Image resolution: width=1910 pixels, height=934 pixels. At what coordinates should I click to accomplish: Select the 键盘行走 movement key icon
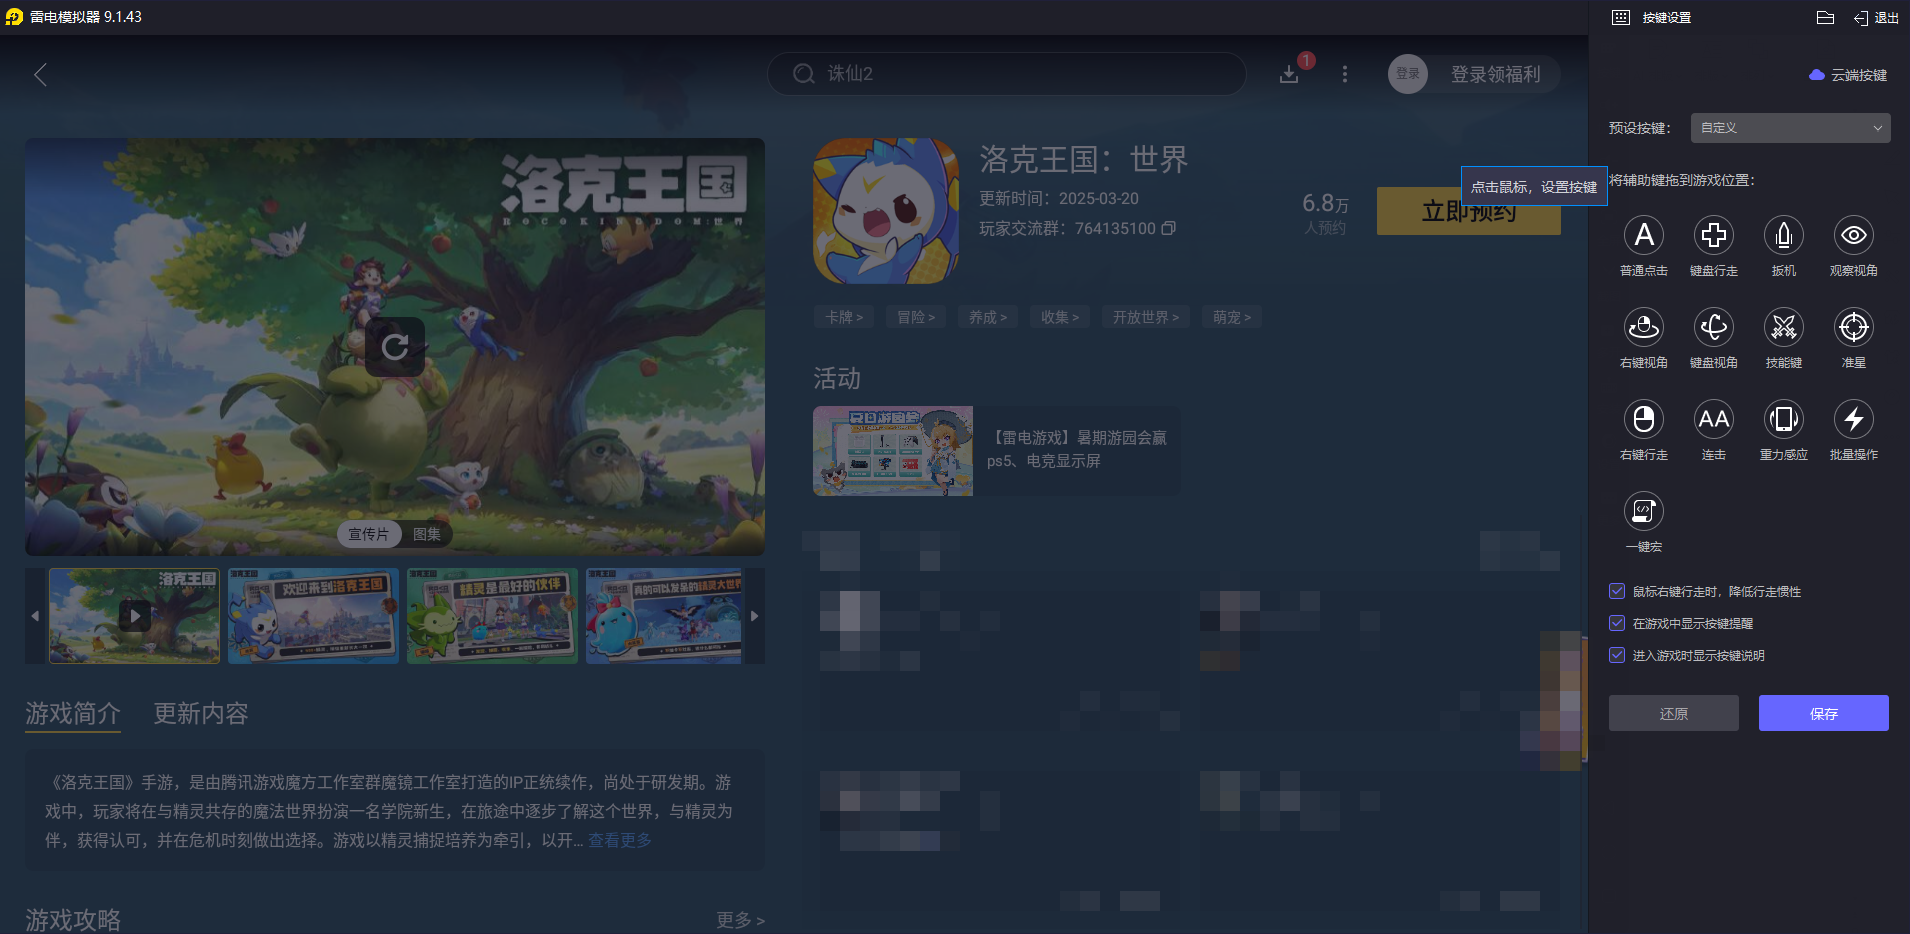[x=1714, y=236]
